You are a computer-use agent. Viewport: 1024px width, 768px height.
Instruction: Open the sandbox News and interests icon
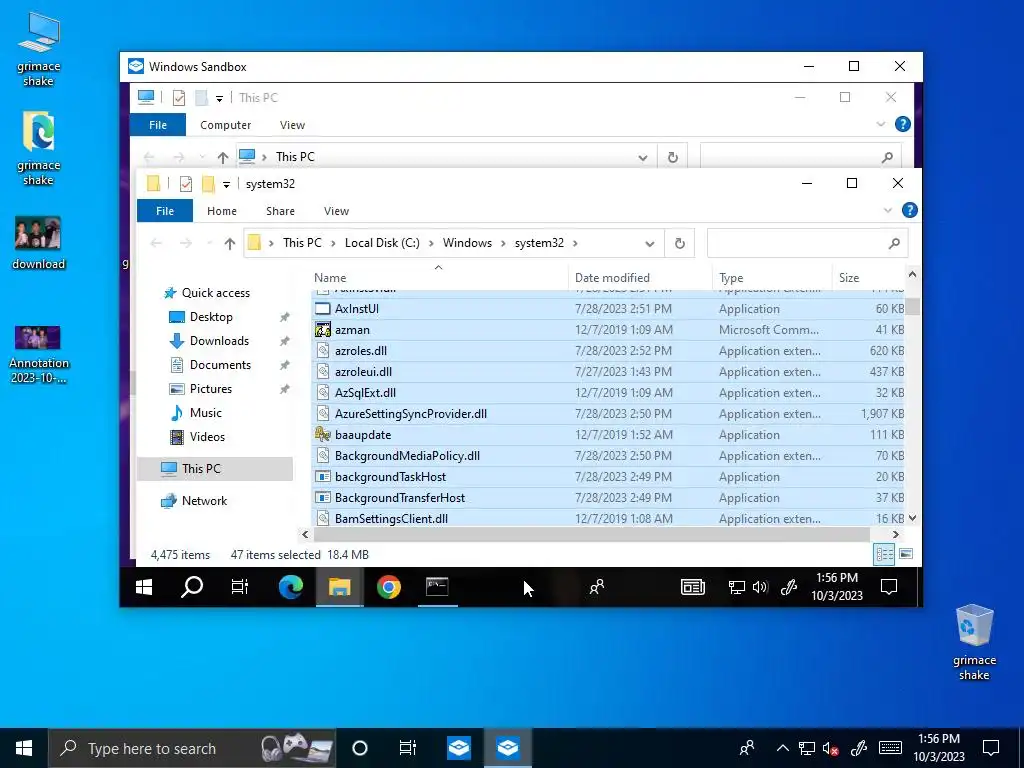(x=692, y=587)
